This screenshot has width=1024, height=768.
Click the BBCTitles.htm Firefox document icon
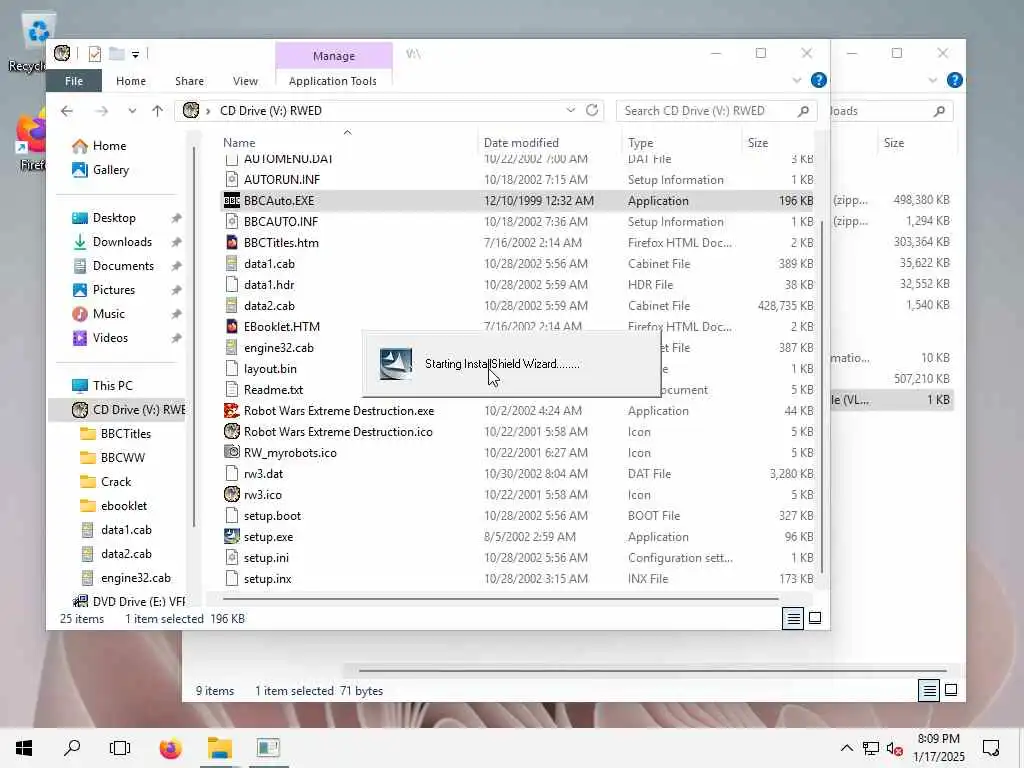pyautogui.click(x=231, y=242)
